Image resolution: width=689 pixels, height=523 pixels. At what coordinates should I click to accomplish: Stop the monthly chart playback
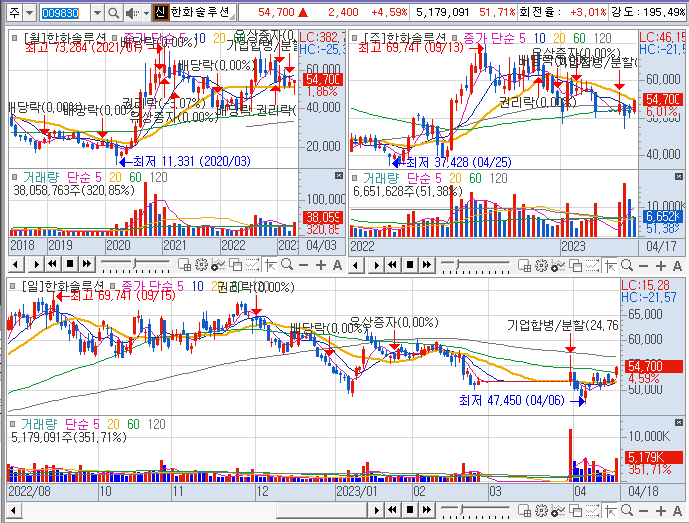[69, 265]
